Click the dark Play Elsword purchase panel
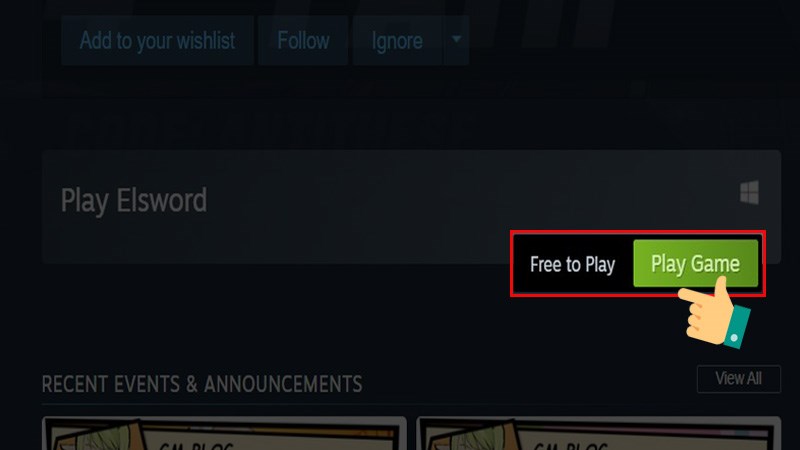 [x=411, y=207]
